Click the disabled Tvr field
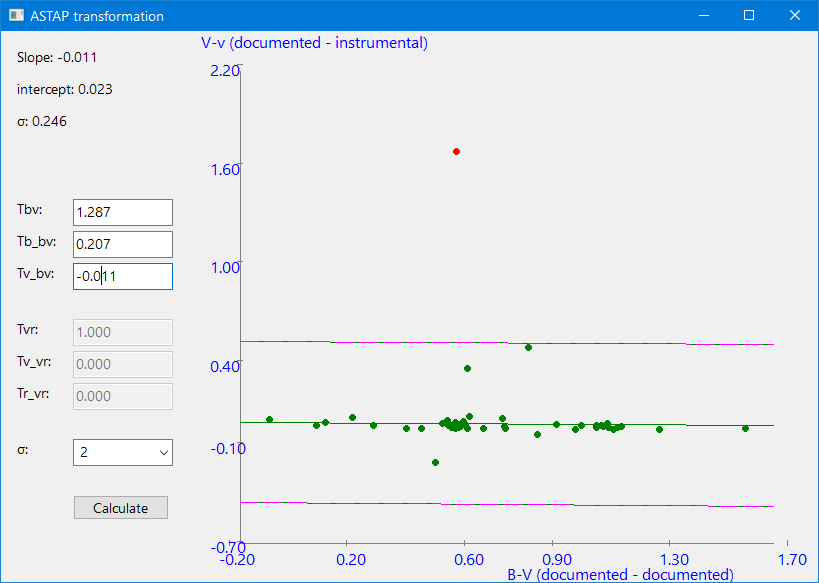Viewport: 819px width, 583px height. coord(123,332)
